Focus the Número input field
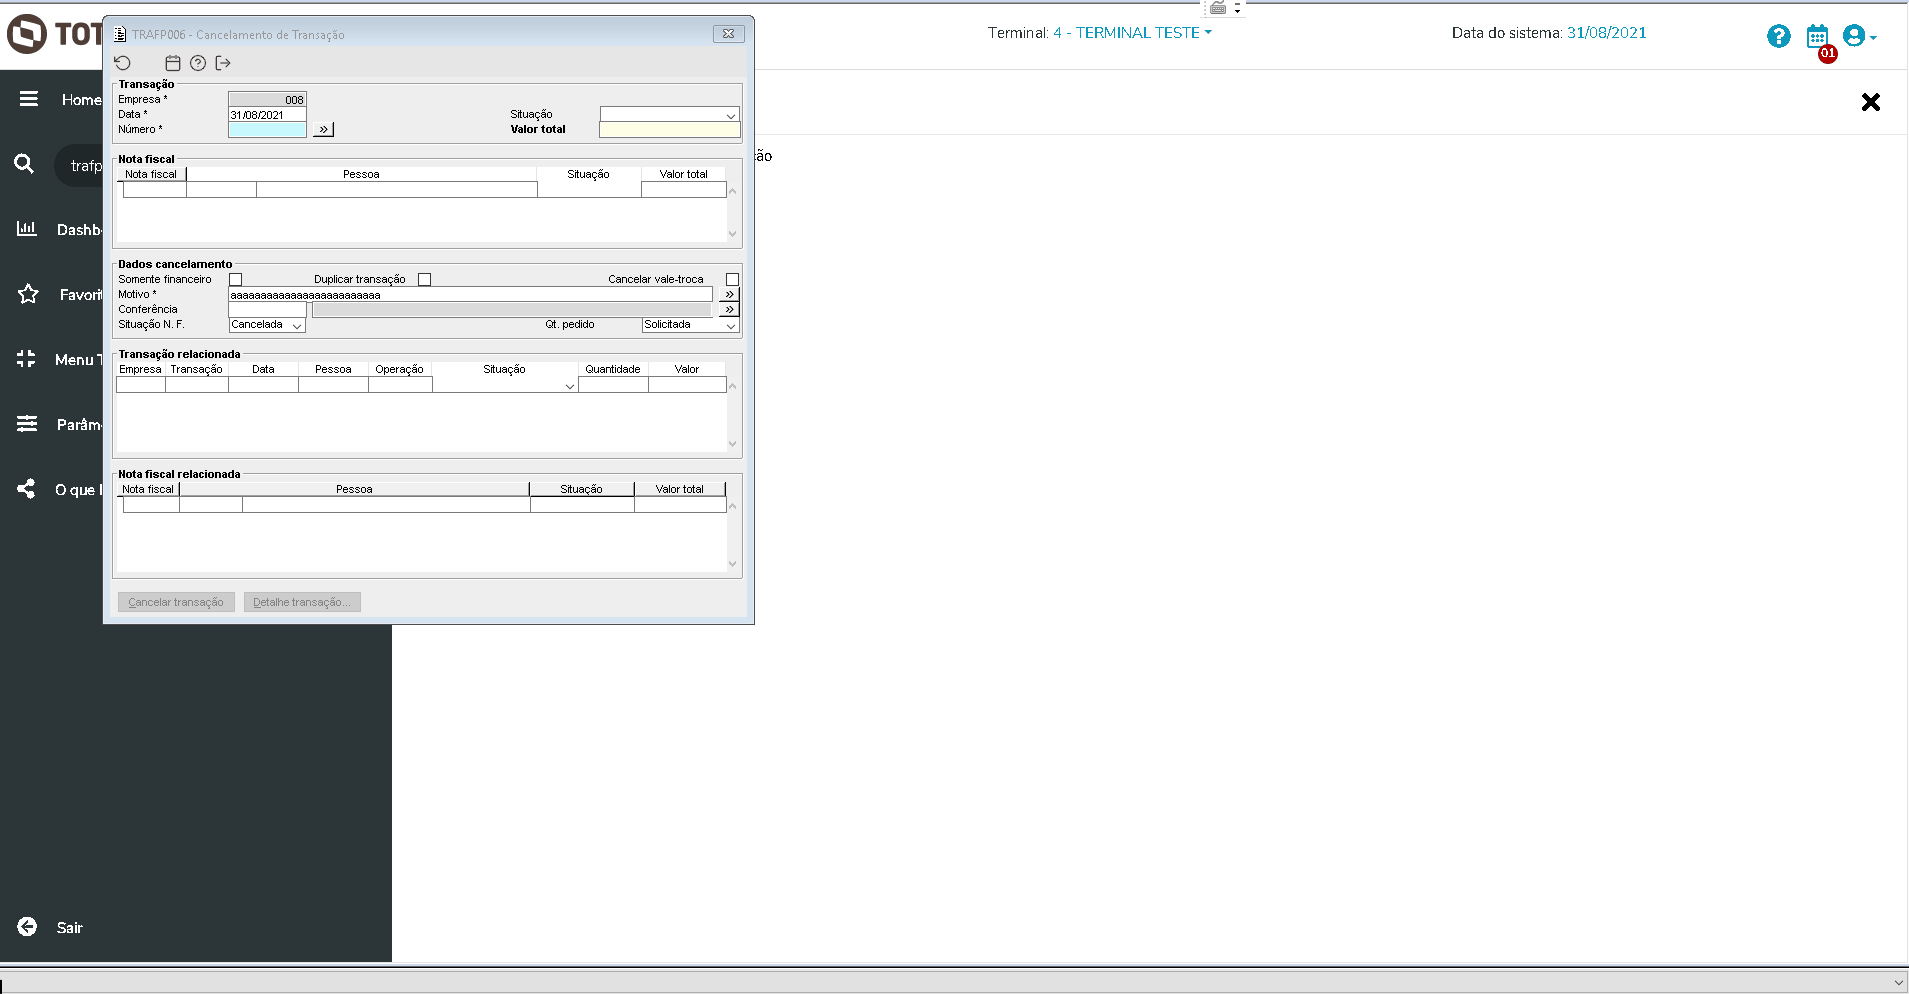 click(267, 130)
